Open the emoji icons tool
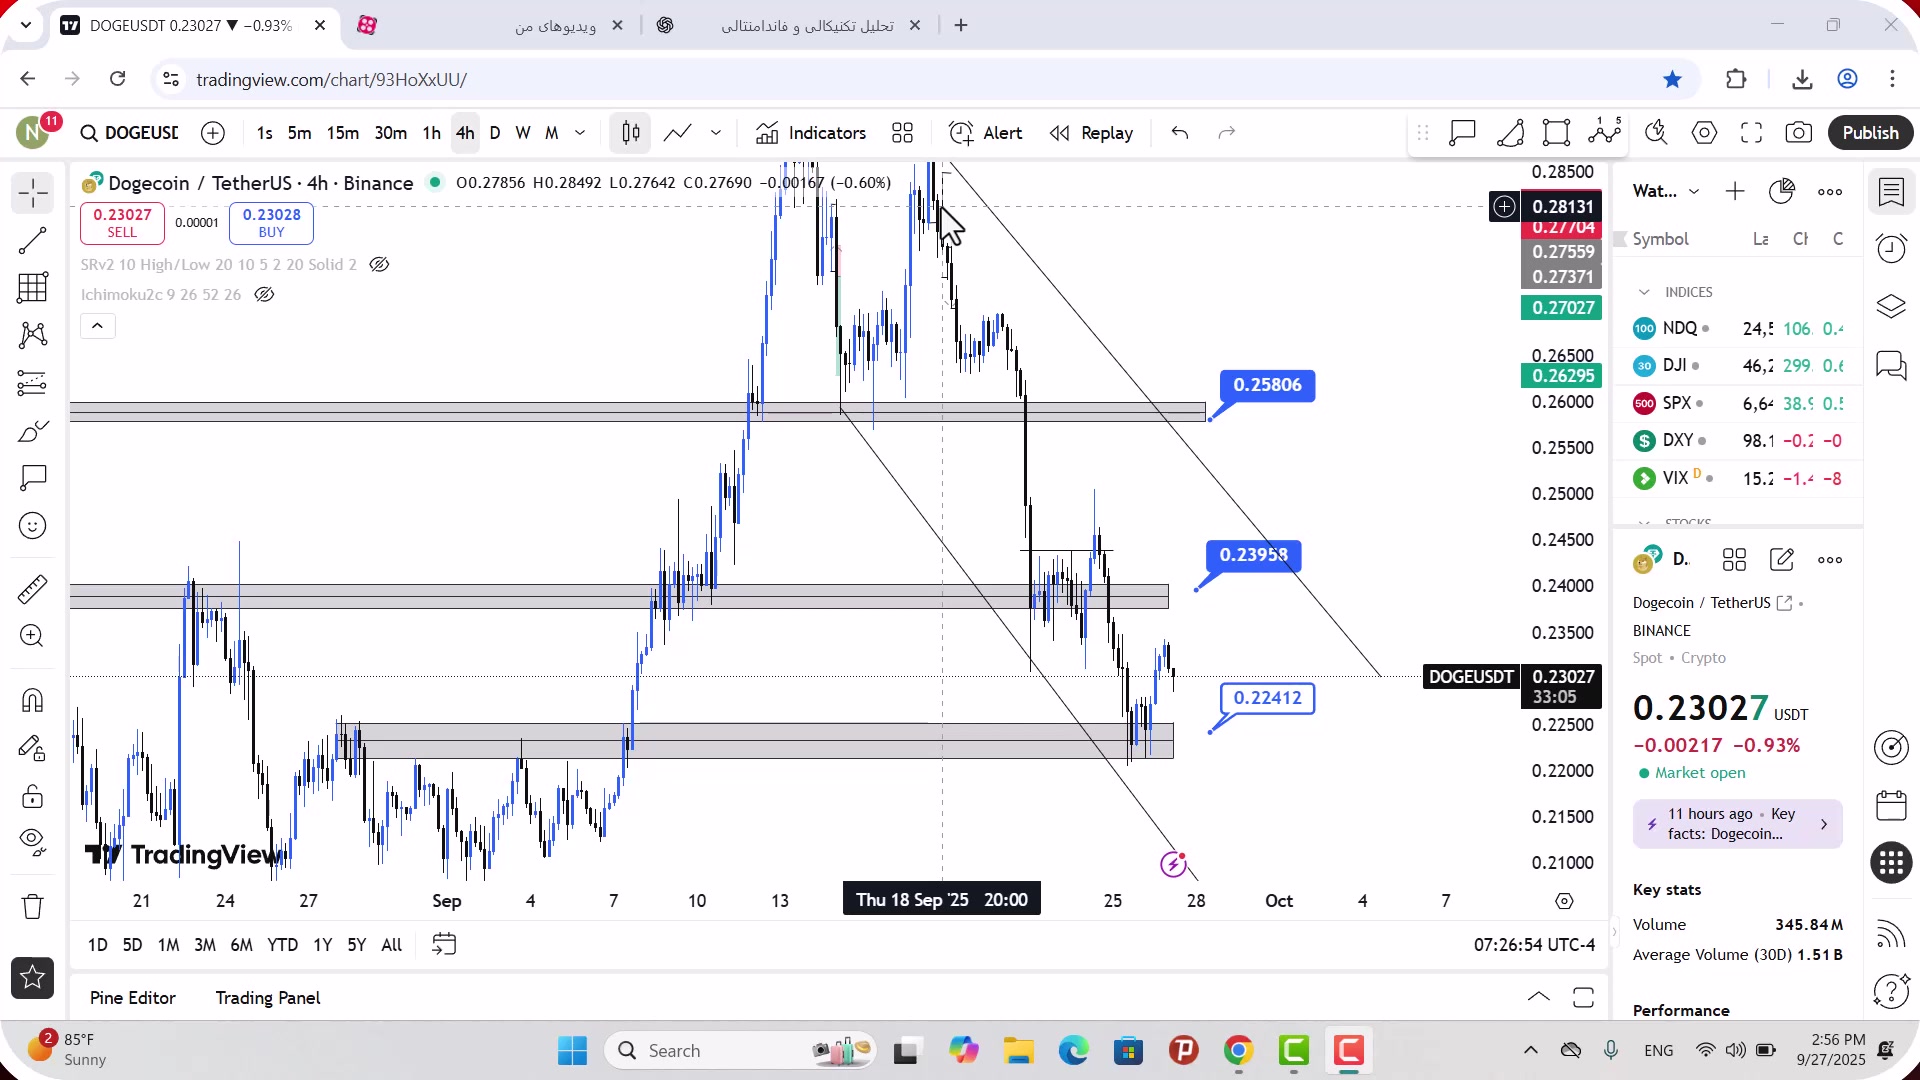 (x=33, y=526)
